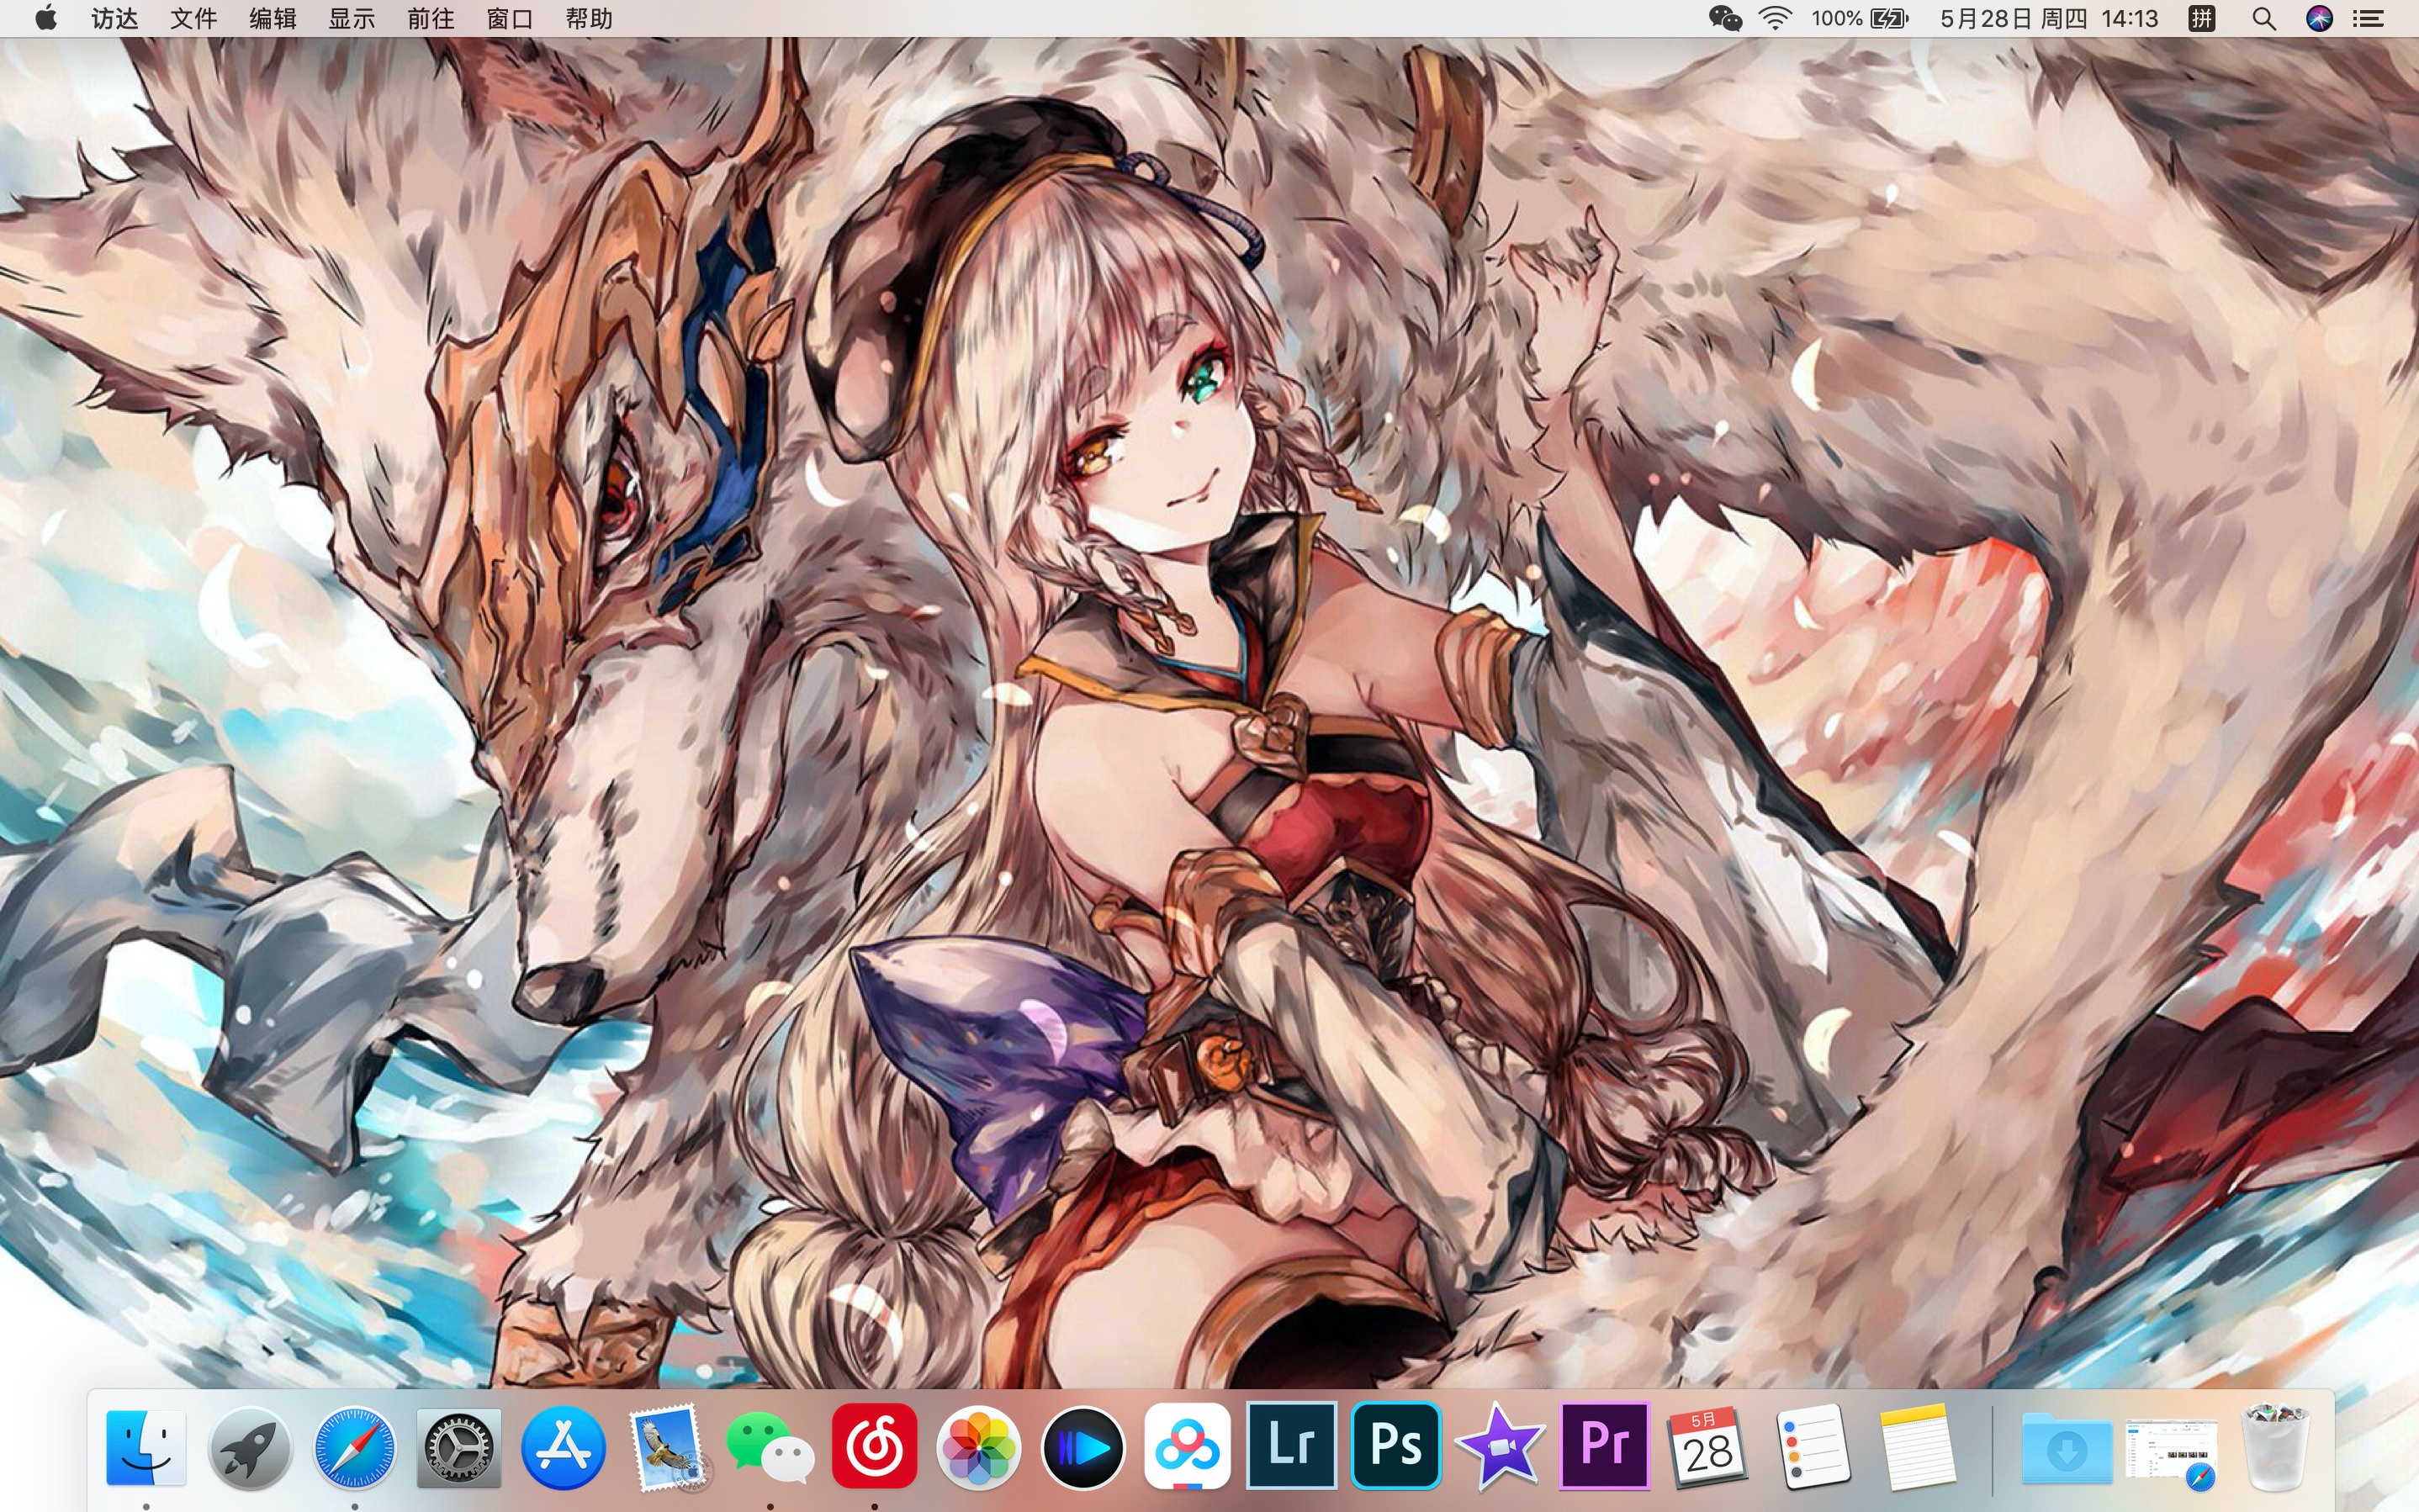The image size is (2419, 1512).
Task: Open the black video player icon
Action: click(x=1082, y=1447)
